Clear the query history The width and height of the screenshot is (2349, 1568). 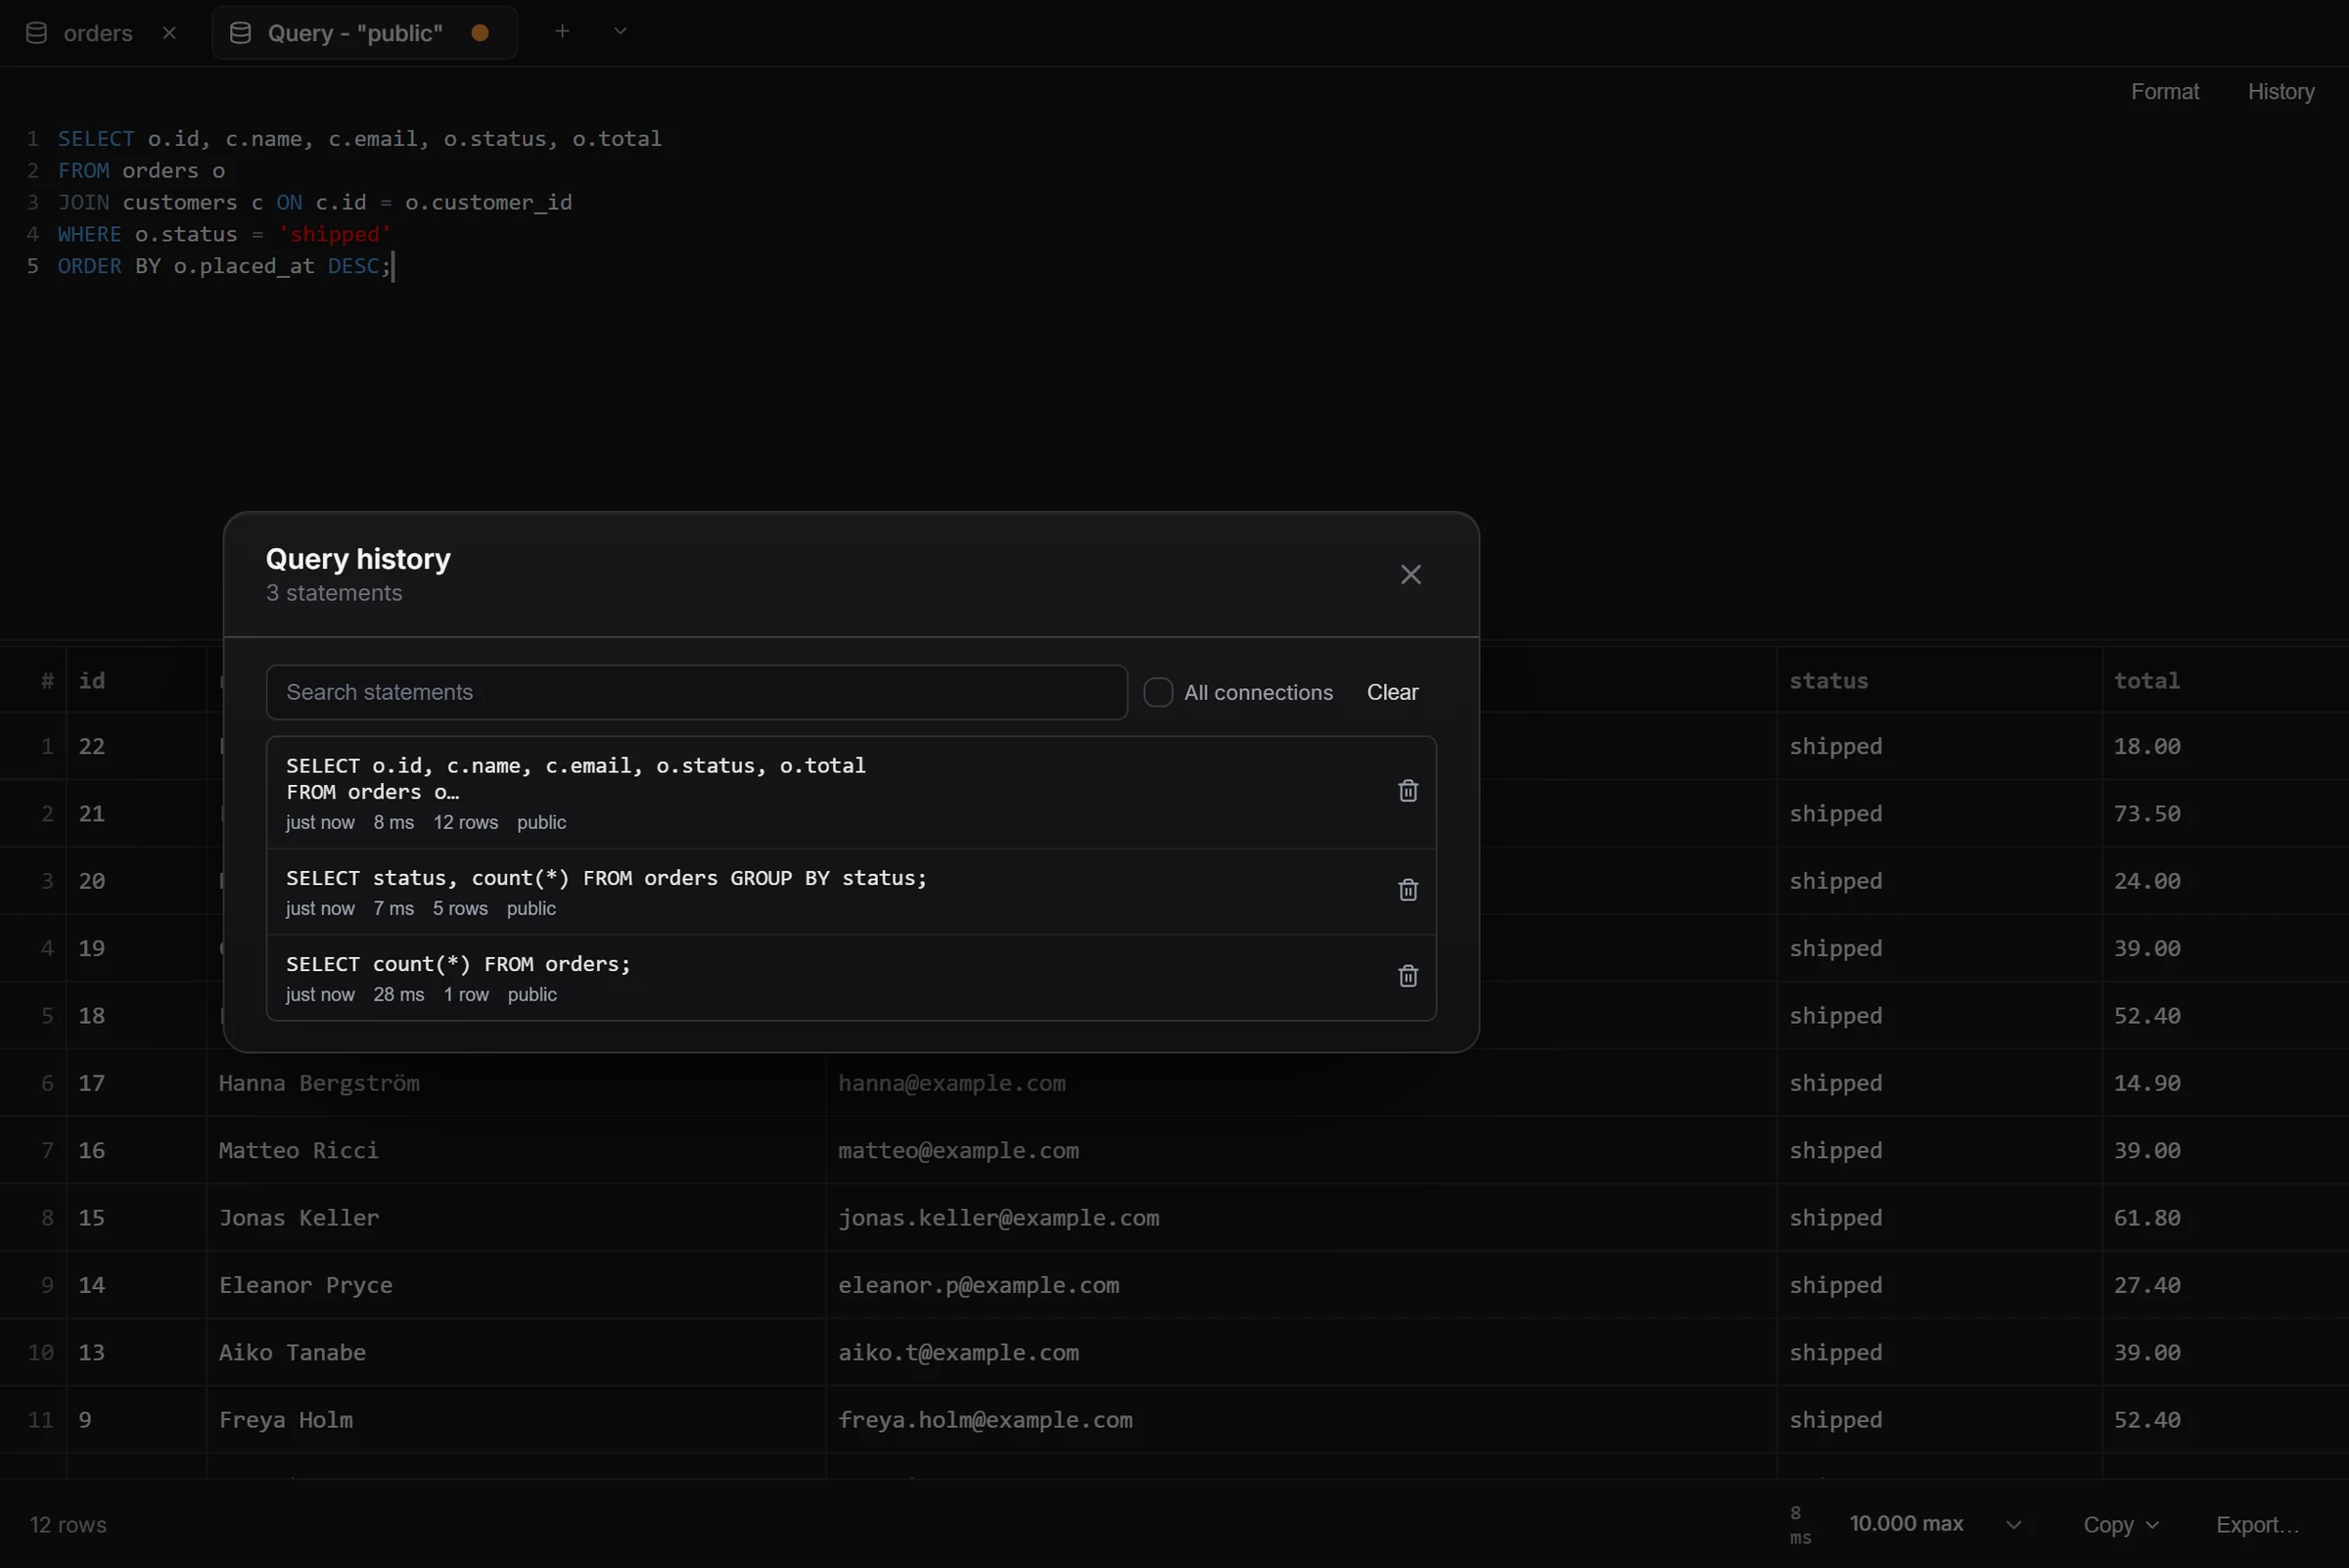click(x=1392, y=692)
